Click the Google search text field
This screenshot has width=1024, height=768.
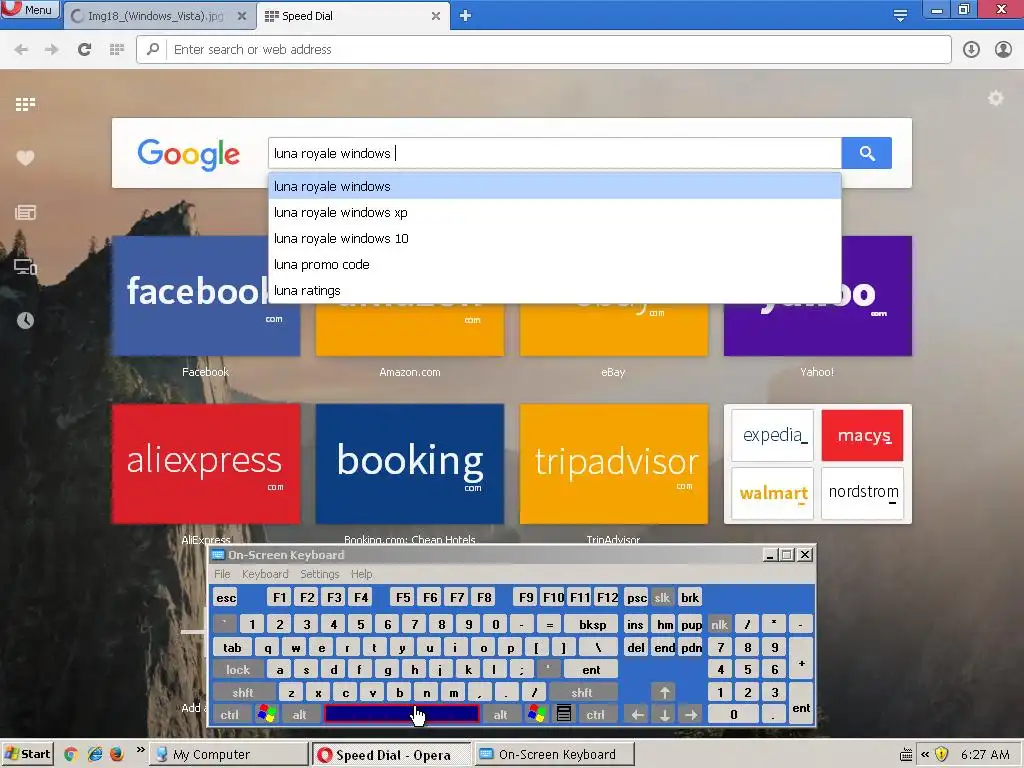tap(554, 153)
